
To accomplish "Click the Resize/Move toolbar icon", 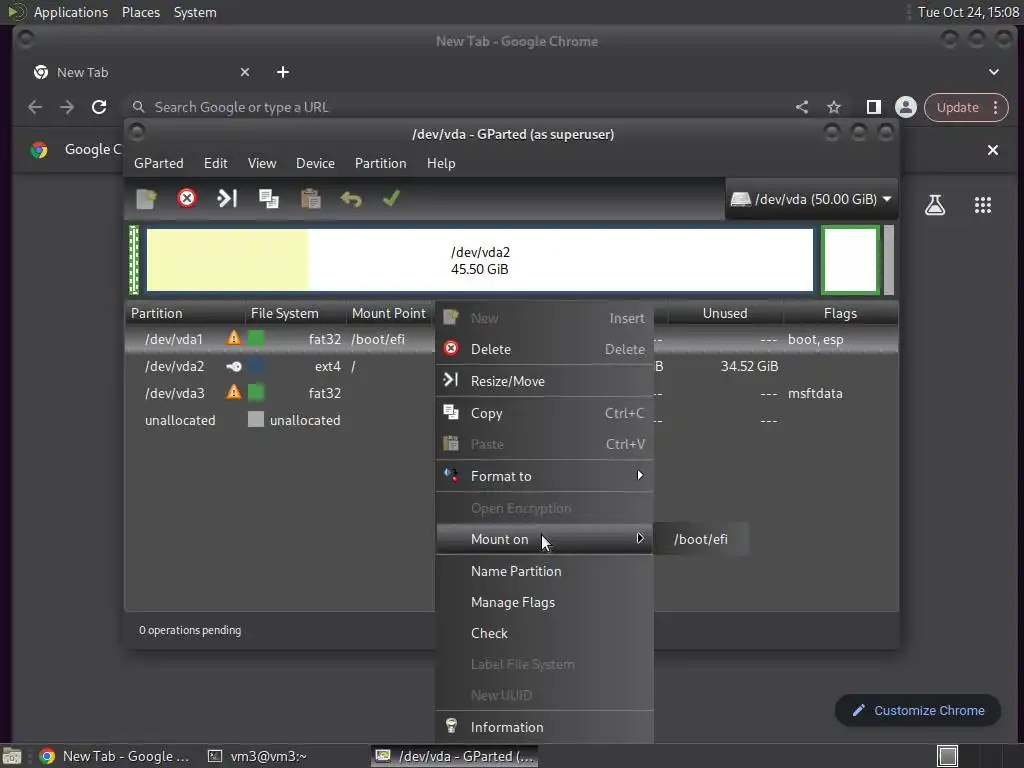I will [227, 198].
